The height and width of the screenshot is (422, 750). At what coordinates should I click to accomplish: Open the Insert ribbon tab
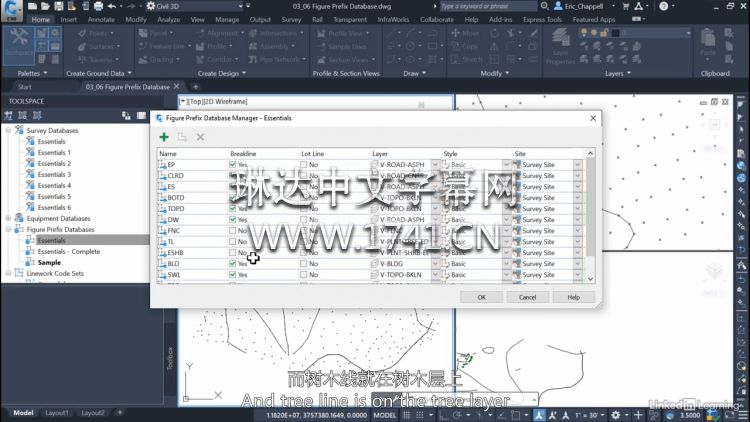point(68,20)
